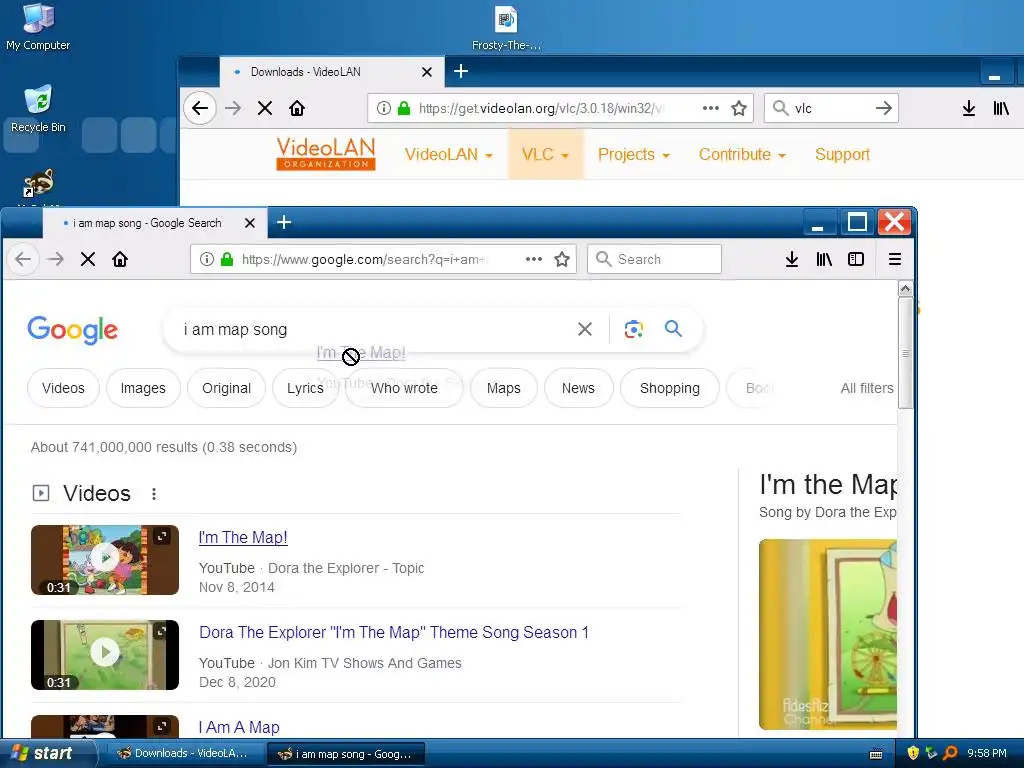Image resolution: width=1024 pixels, height=768 pixels.
Task: Open the My Computer desktop icon
Action: pyautogui.click(x=38, y=26)
